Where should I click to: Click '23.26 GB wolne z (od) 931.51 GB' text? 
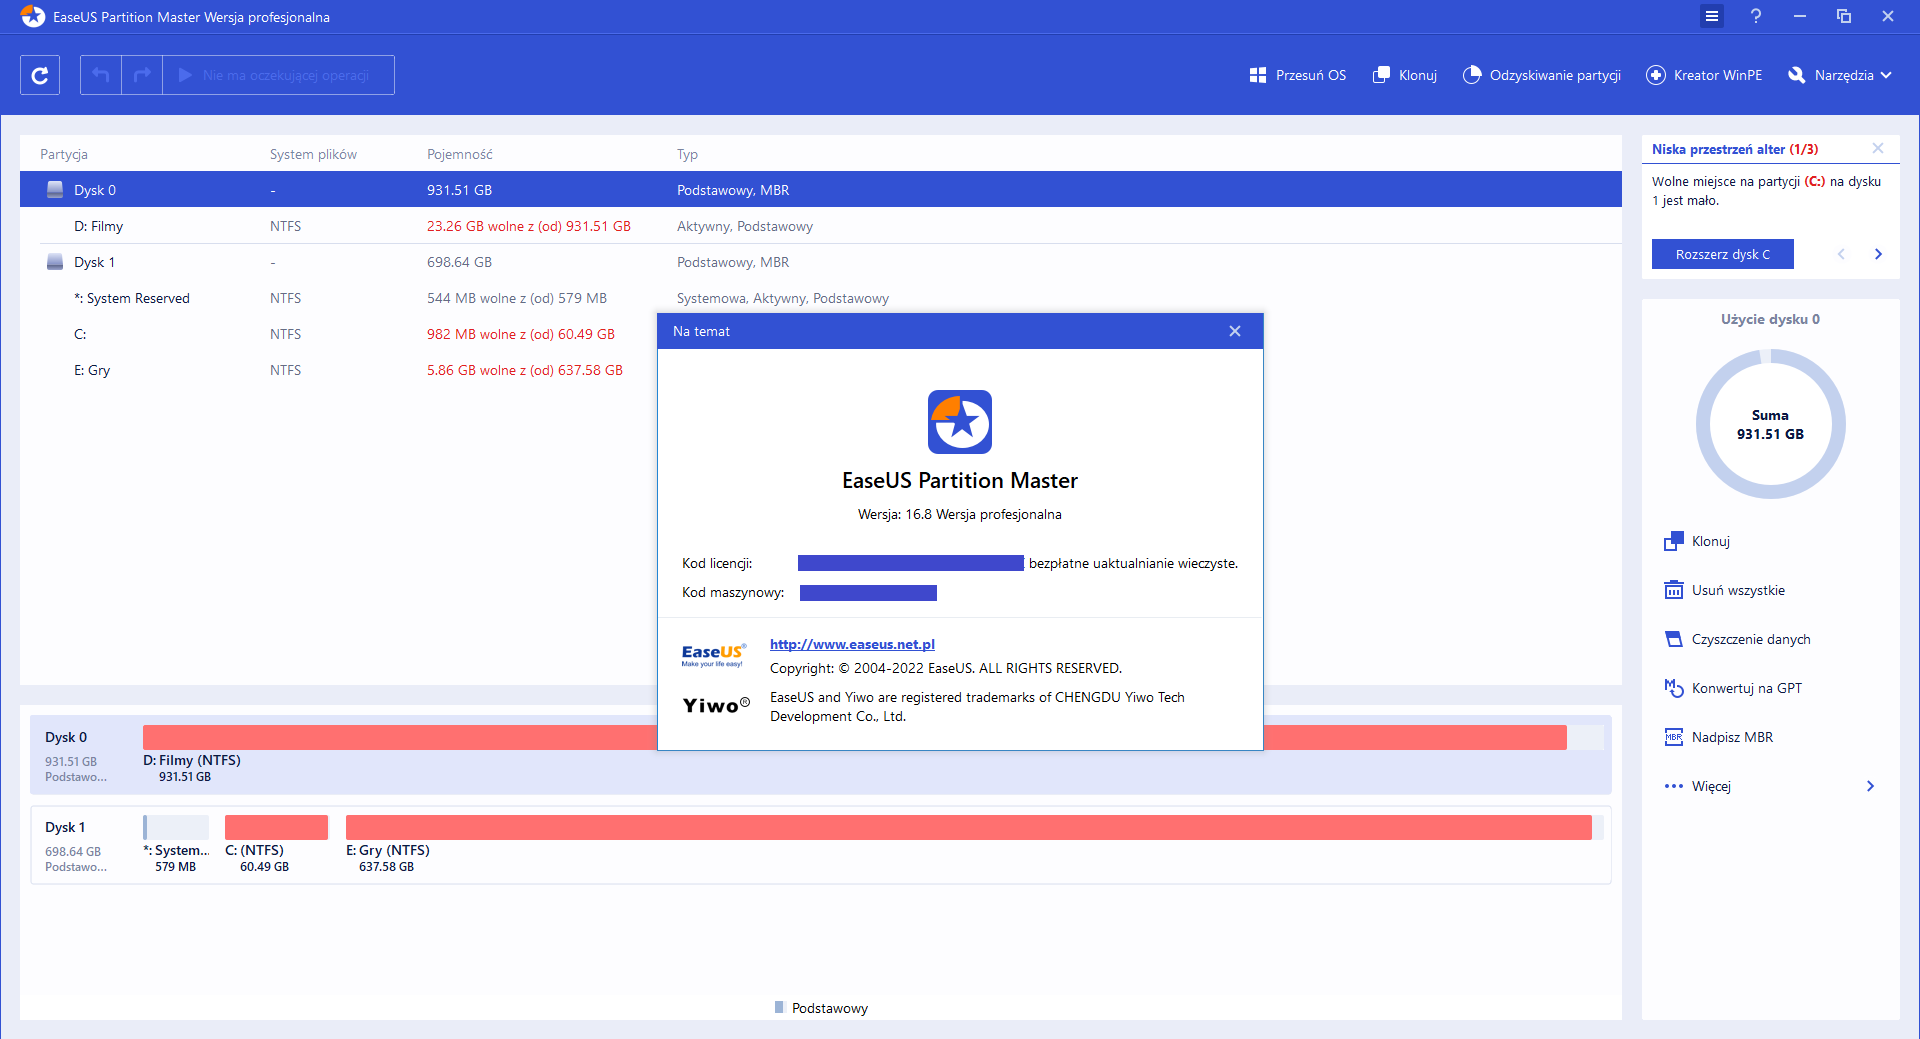click(529, 226)
